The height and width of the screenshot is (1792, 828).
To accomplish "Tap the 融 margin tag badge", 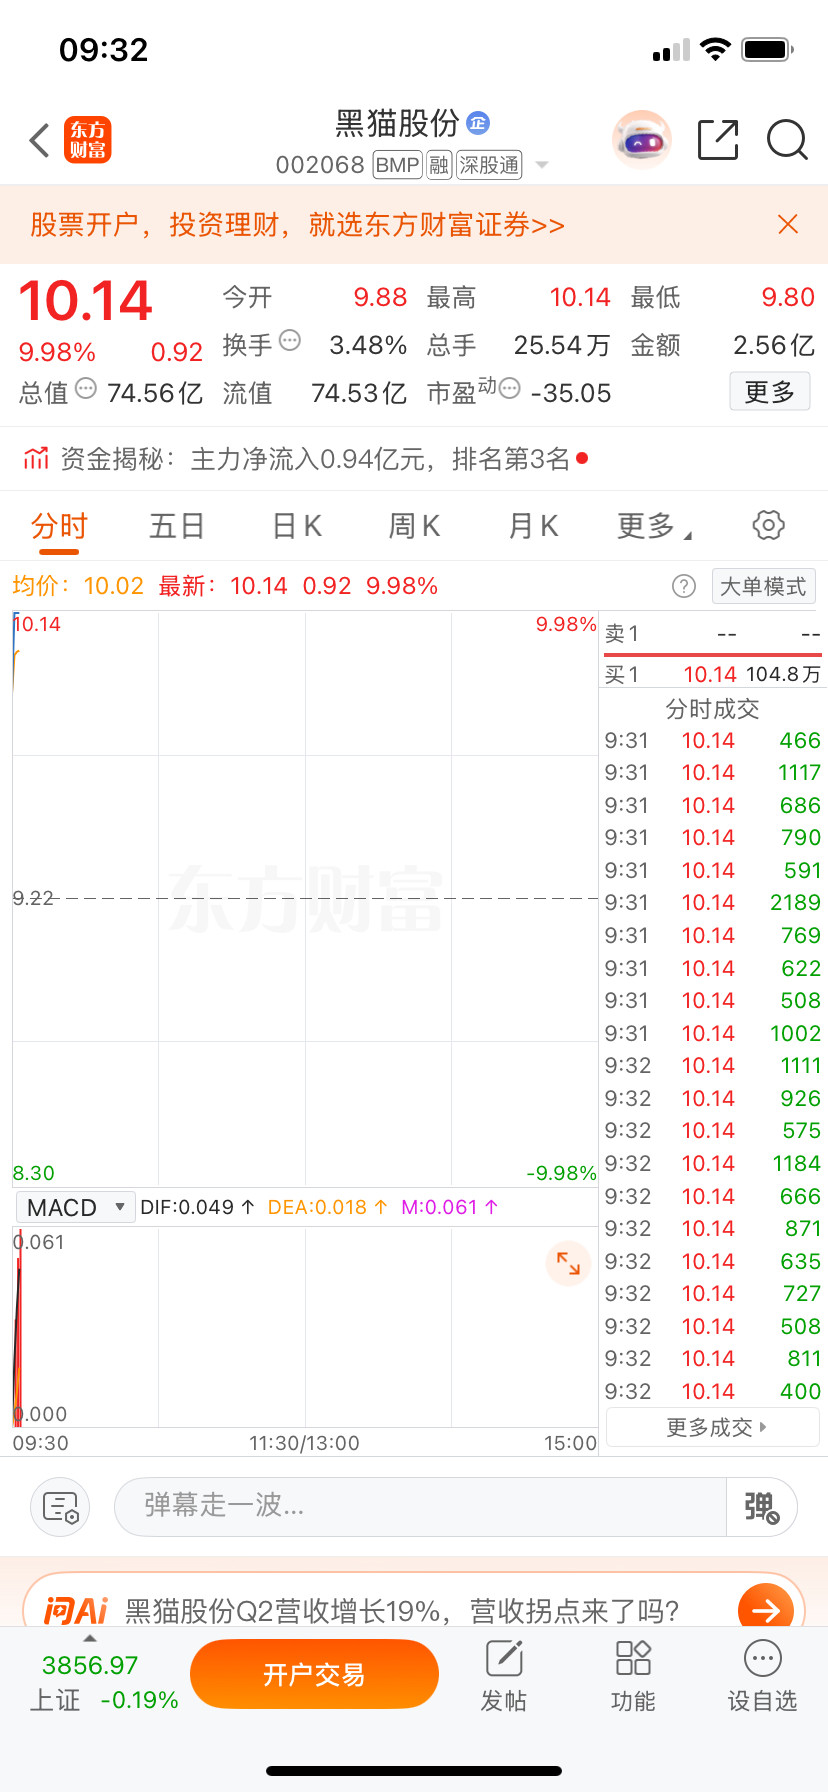I will point(439,165).
